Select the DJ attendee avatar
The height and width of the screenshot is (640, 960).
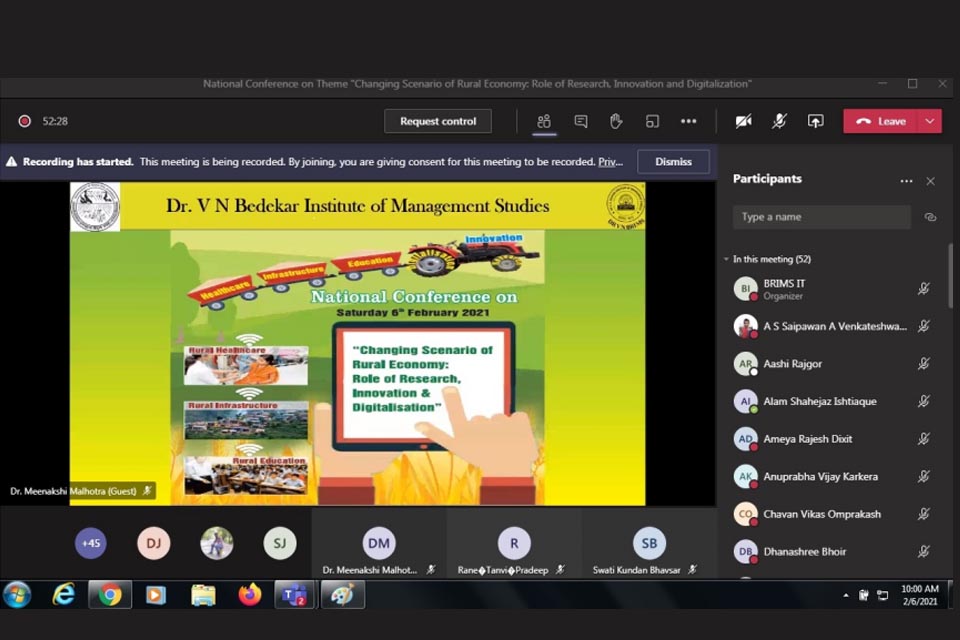coord(154,543)
